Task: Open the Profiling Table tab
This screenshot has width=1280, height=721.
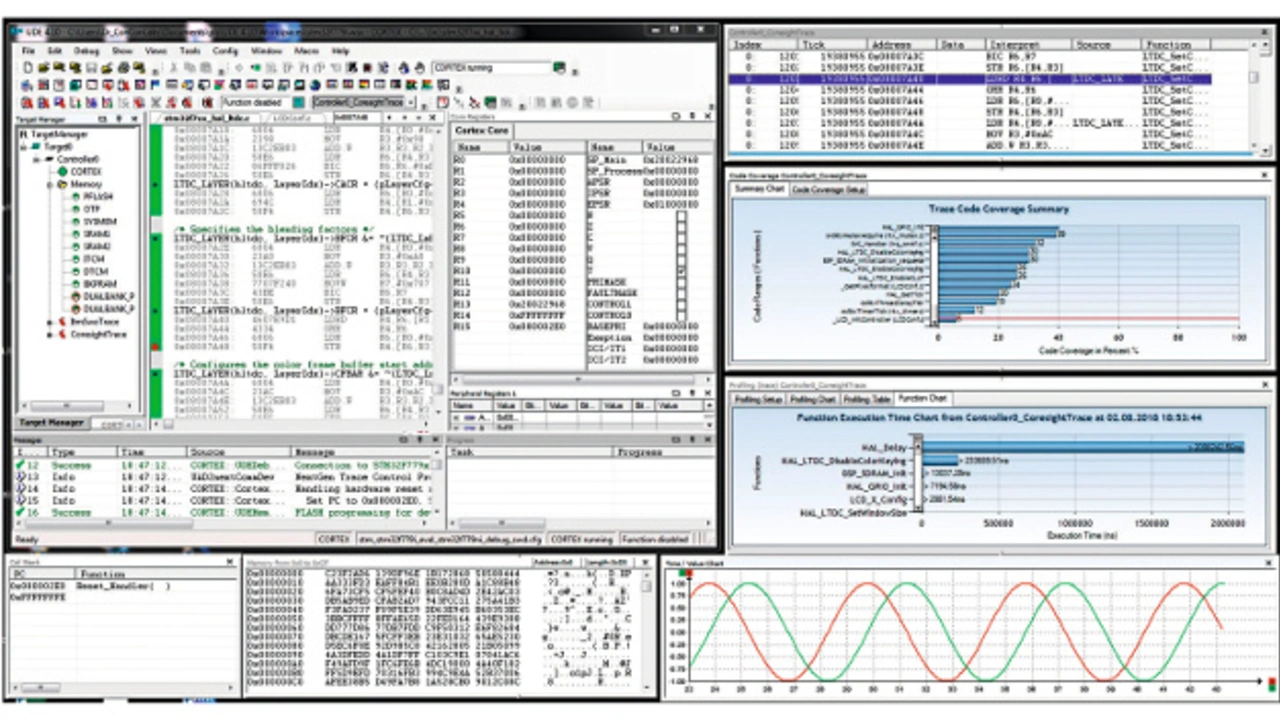Action: pos(867,399)
